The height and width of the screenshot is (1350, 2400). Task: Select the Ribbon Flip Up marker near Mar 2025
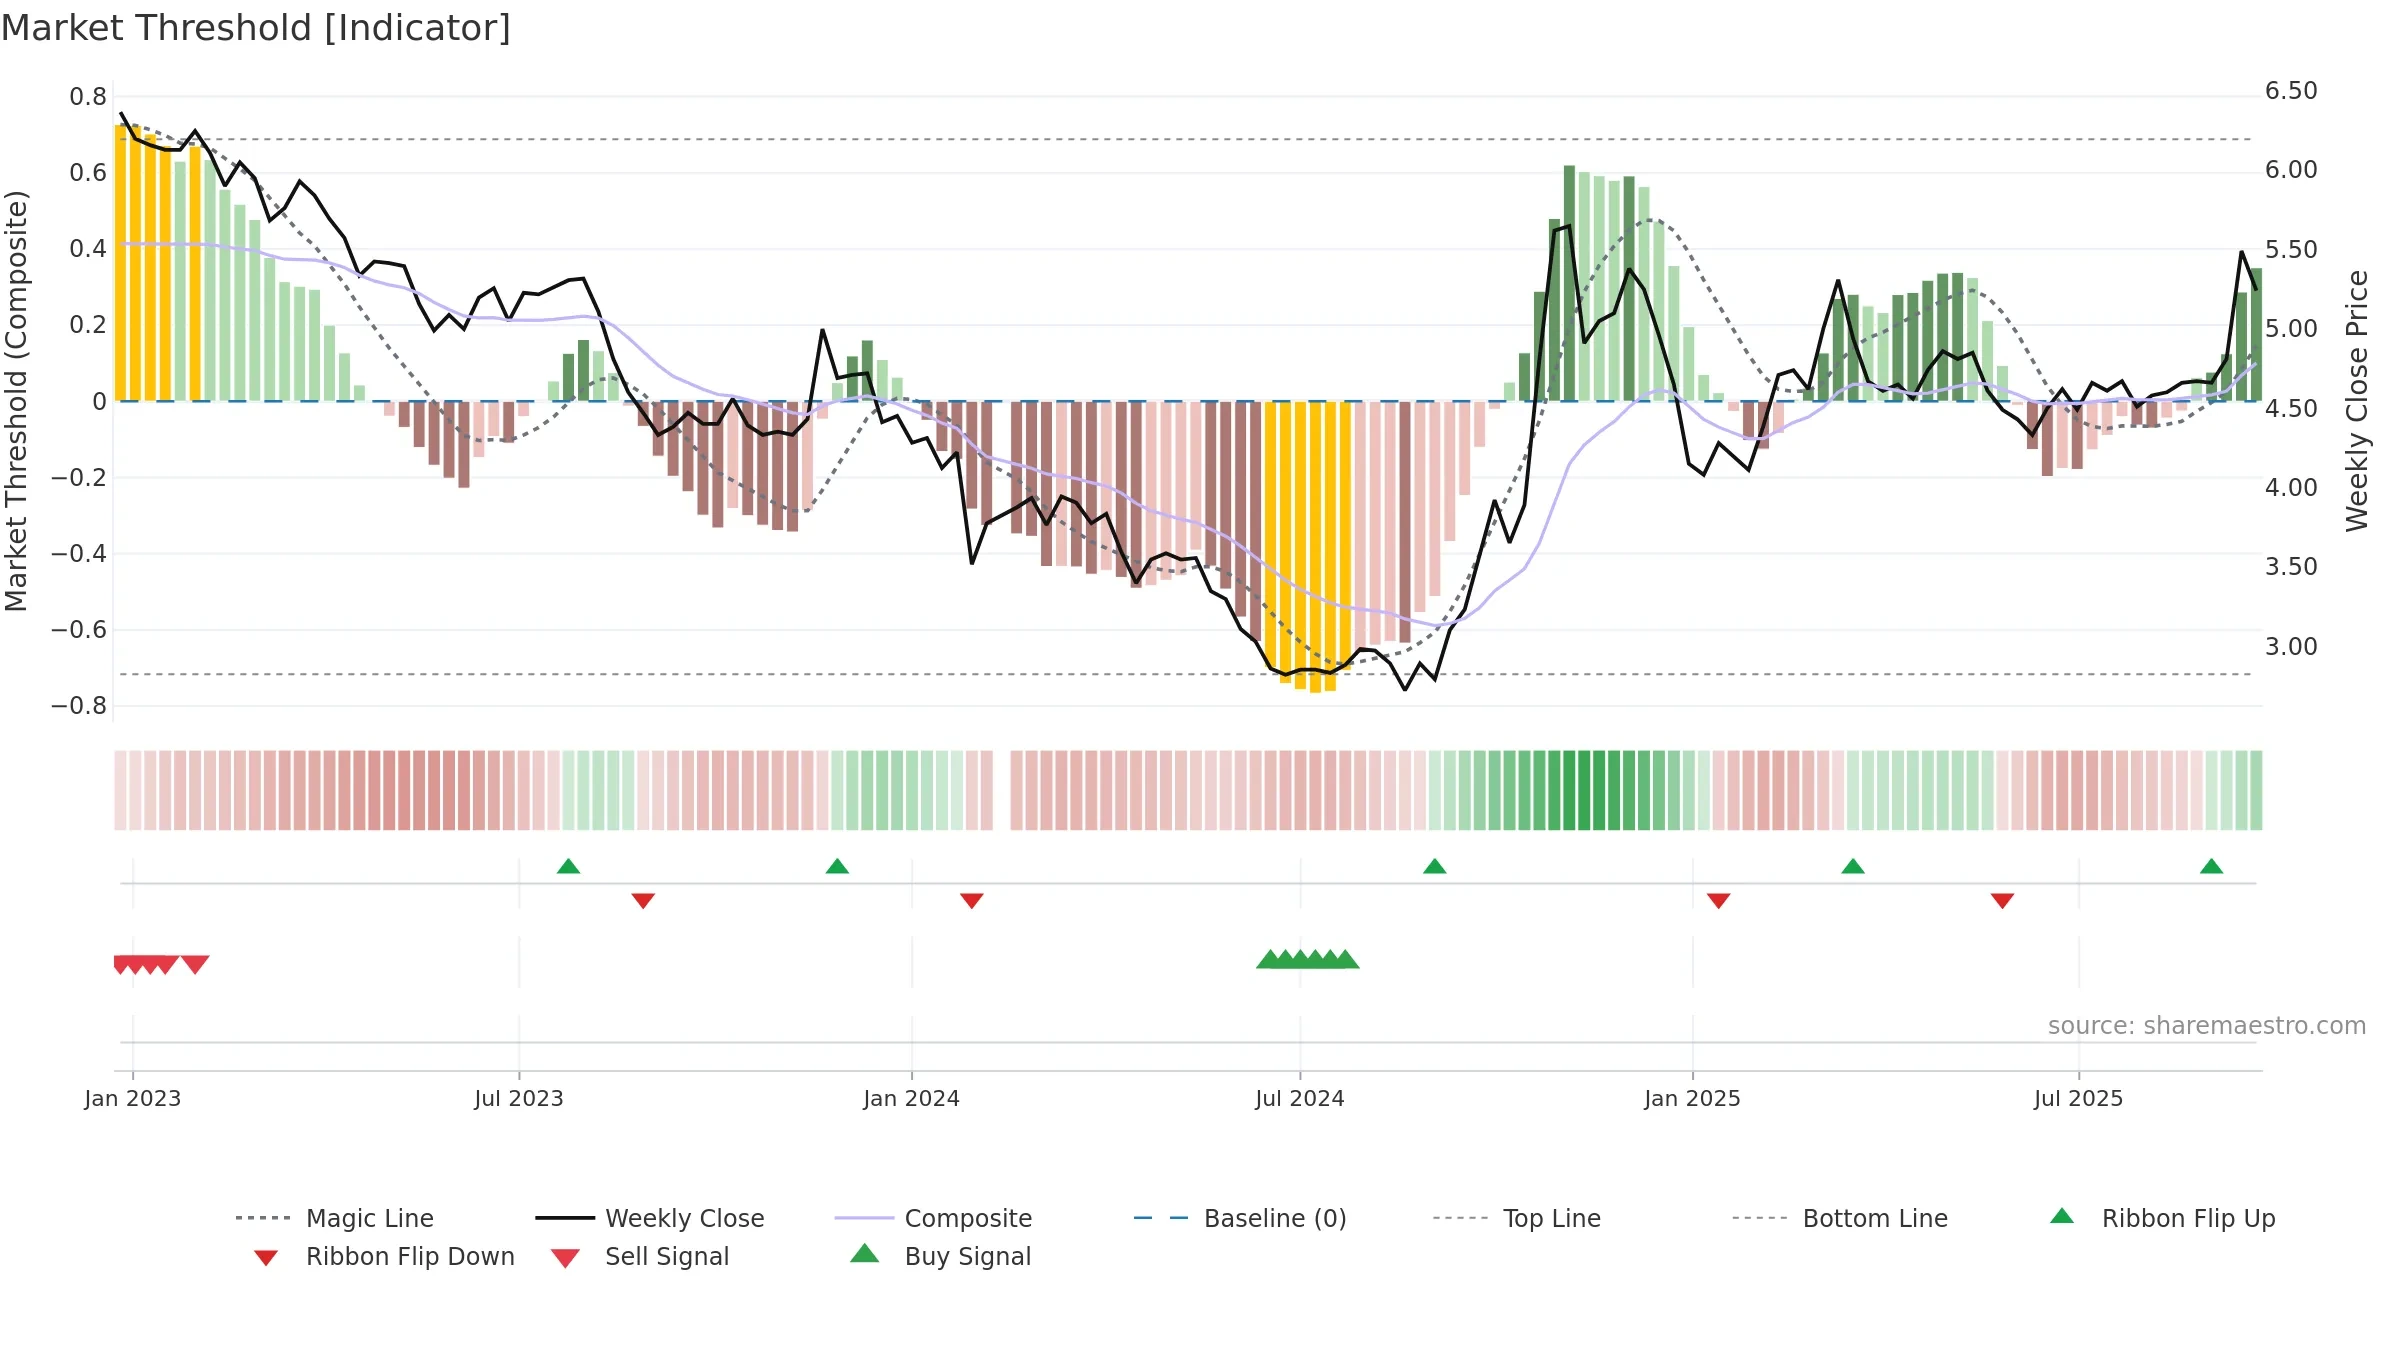click(x=1852, y=866)
